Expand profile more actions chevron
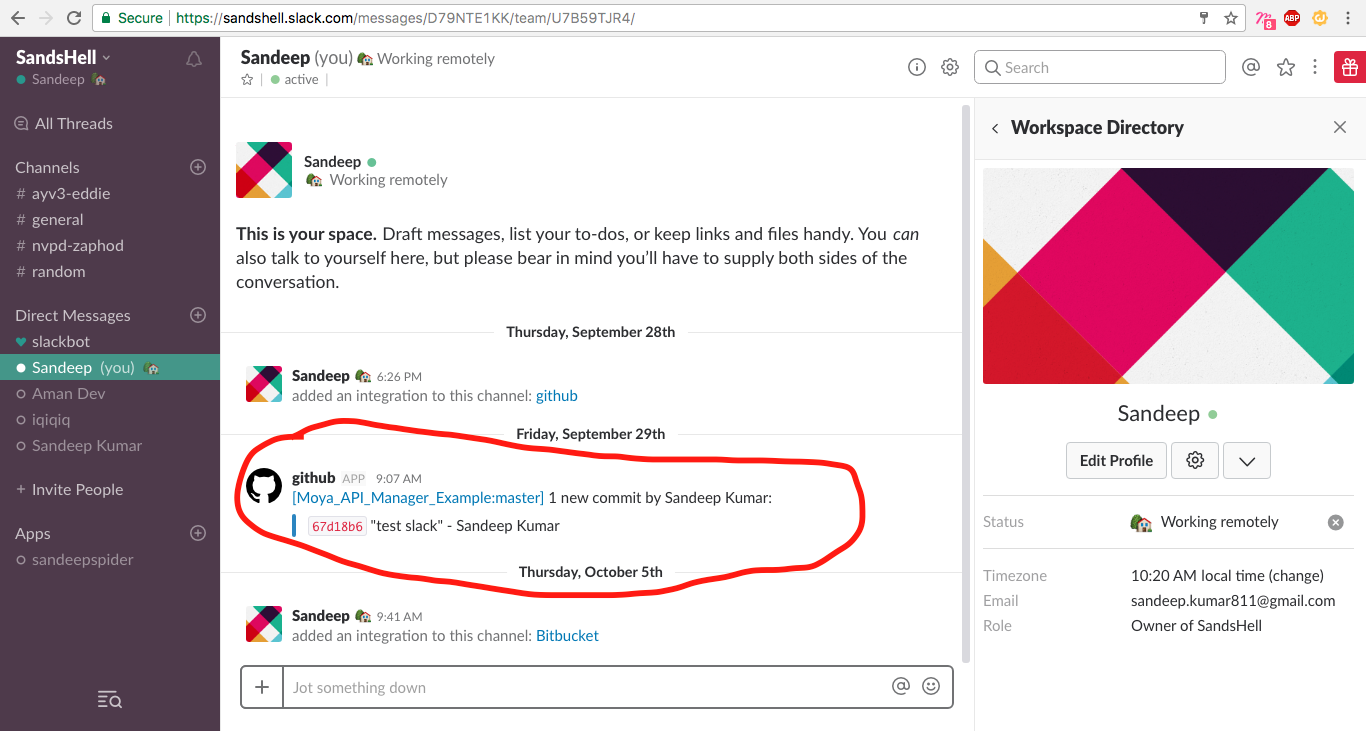This screenshot has height=731, width=1366. tap(1247, 460)
